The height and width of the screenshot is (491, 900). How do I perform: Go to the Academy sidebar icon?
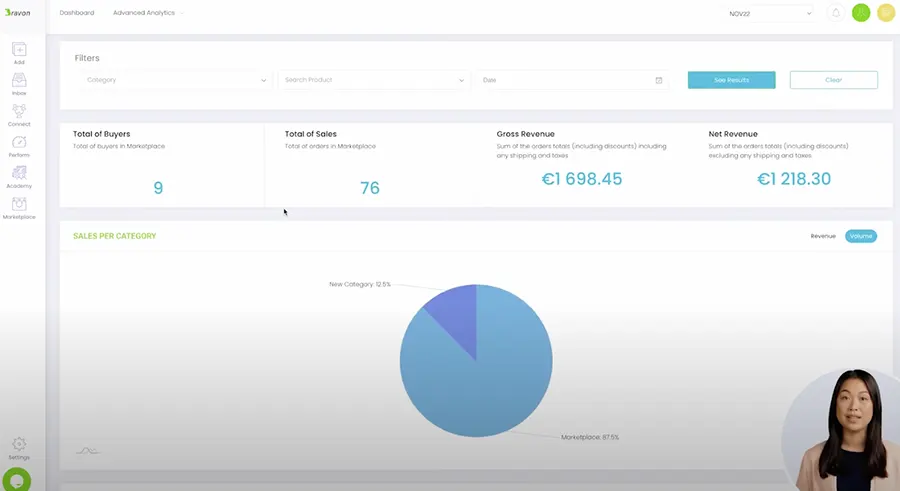coord(19,177)
